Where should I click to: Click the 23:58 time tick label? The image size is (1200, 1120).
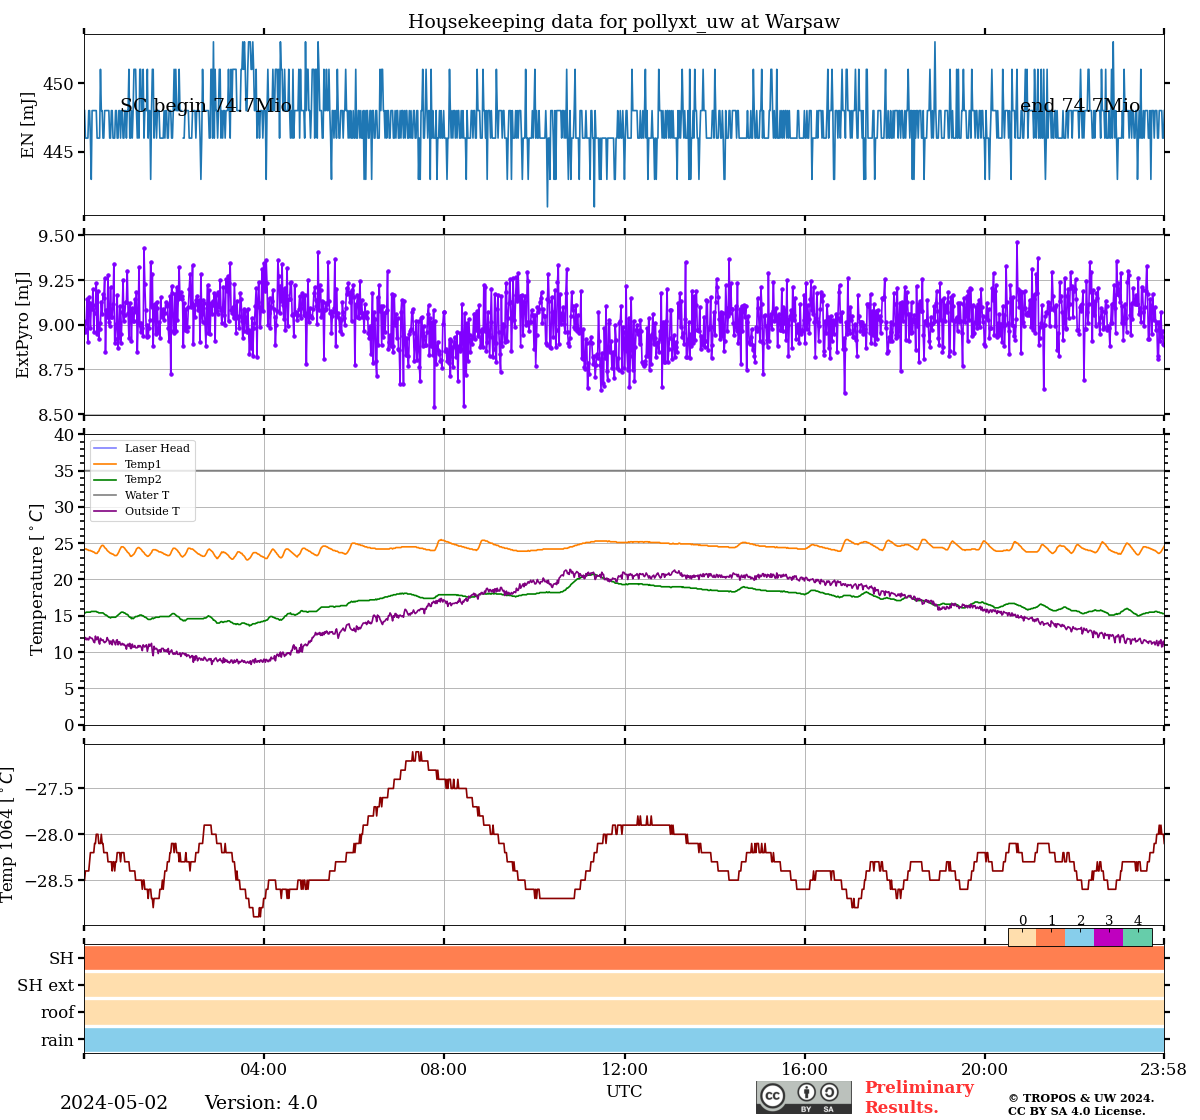pos(1163,1070)
